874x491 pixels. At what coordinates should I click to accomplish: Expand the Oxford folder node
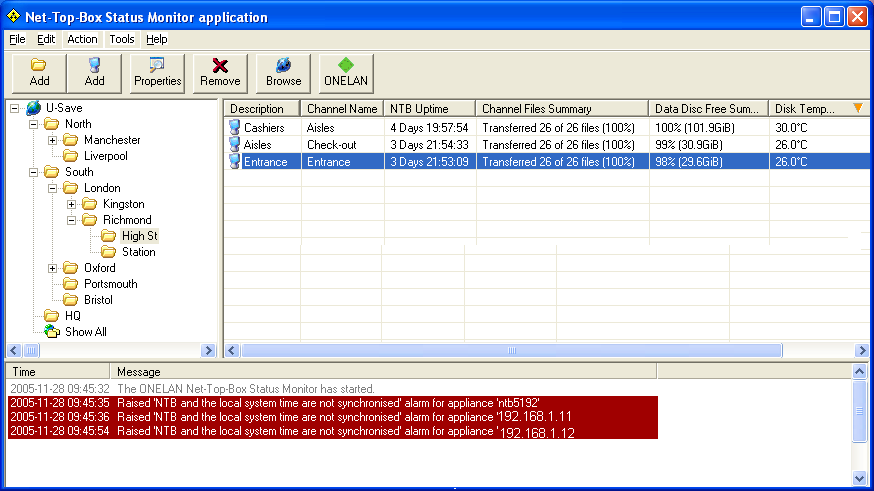click(x=52, y=268)
